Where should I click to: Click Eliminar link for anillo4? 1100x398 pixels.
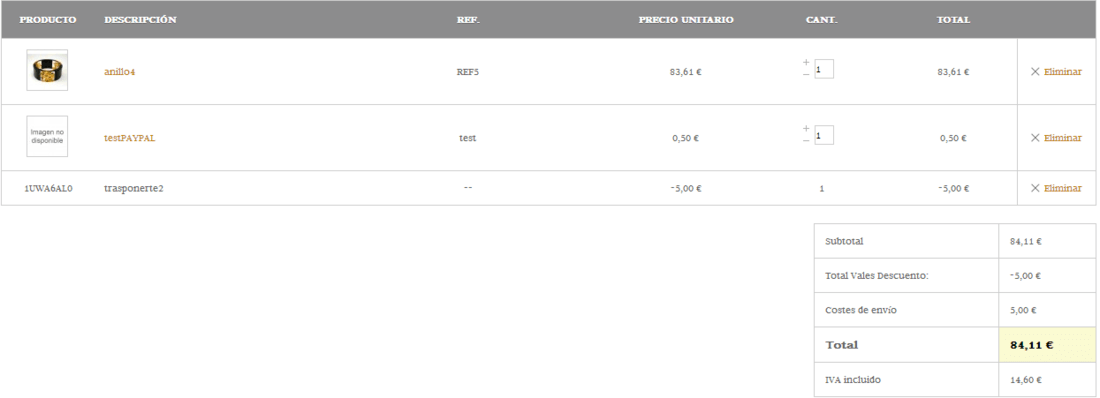tap(1063, 72)
